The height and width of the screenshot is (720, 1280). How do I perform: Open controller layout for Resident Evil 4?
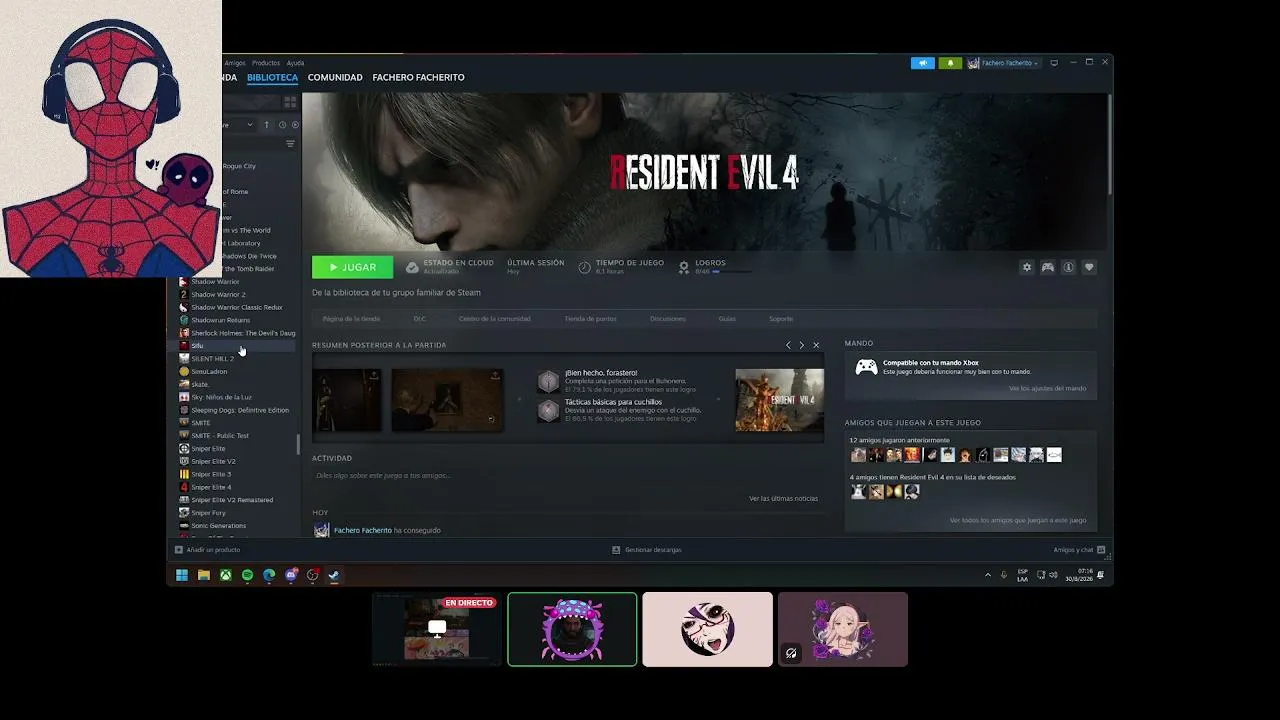click(1047, 267)
